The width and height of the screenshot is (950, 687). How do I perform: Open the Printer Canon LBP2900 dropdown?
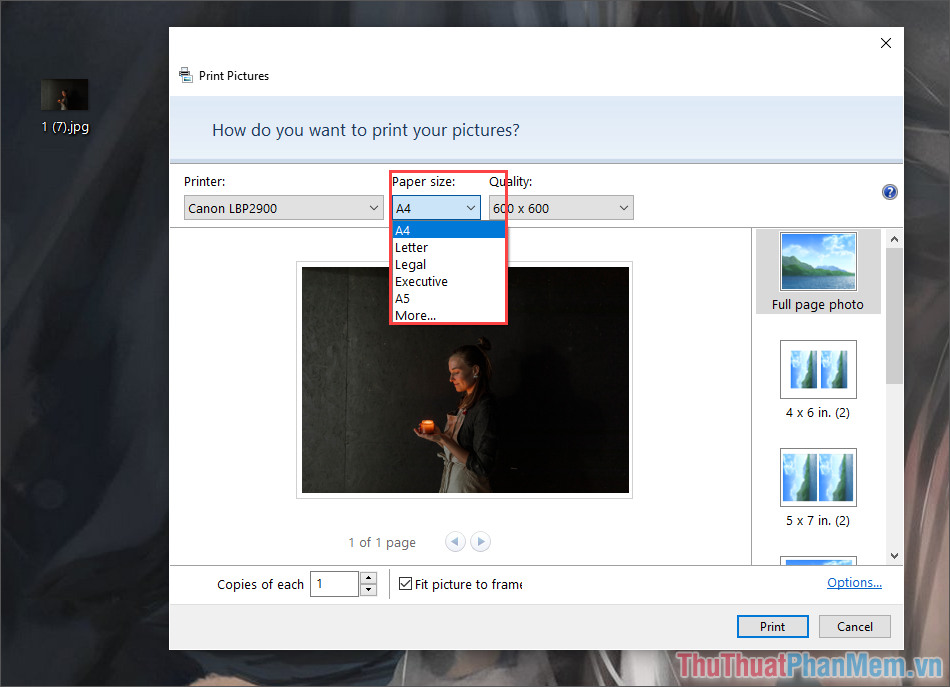pos(284,208)
